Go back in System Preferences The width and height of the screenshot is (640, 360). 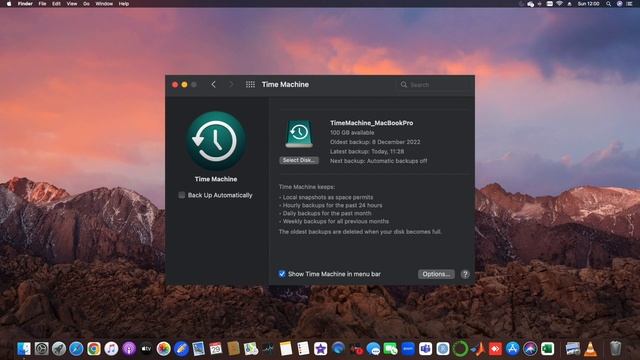pos(213,84)
